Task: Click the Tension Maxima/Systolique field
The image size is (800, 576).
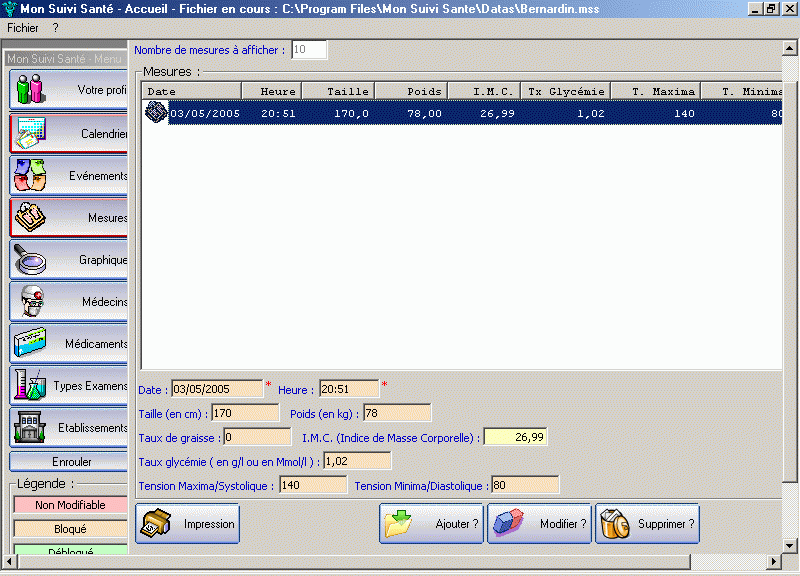Action: [x=313, y=485]
